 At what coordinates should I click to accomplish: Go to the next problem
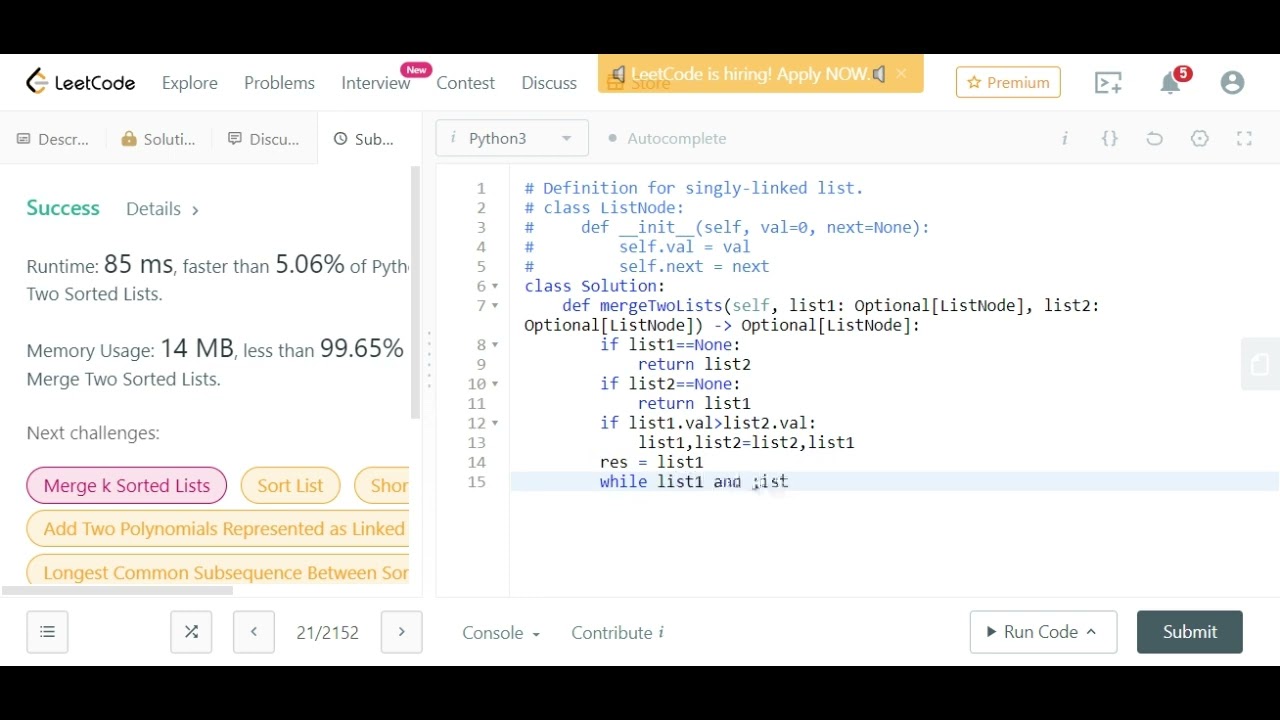click(x=401, y=632)
